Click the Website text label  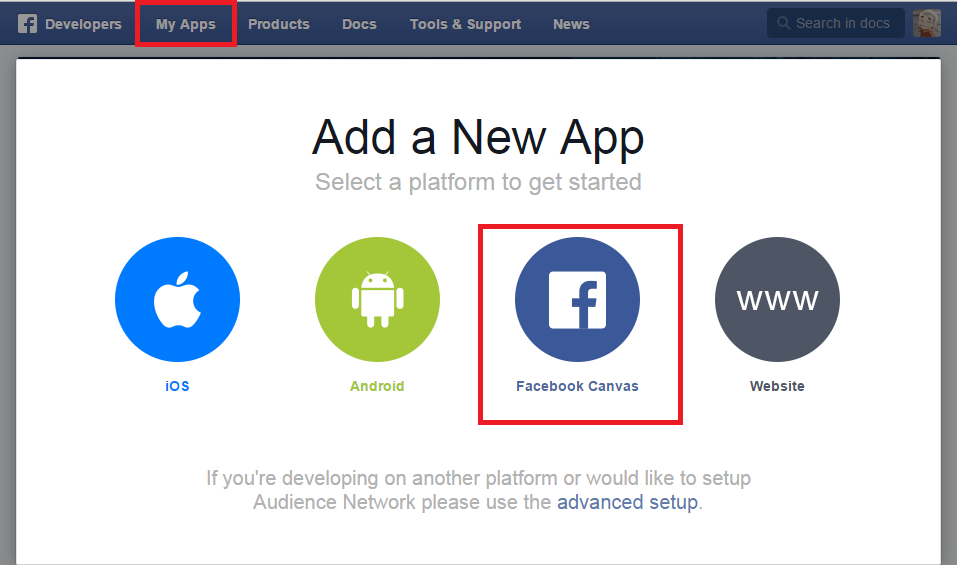click(777, 386)
